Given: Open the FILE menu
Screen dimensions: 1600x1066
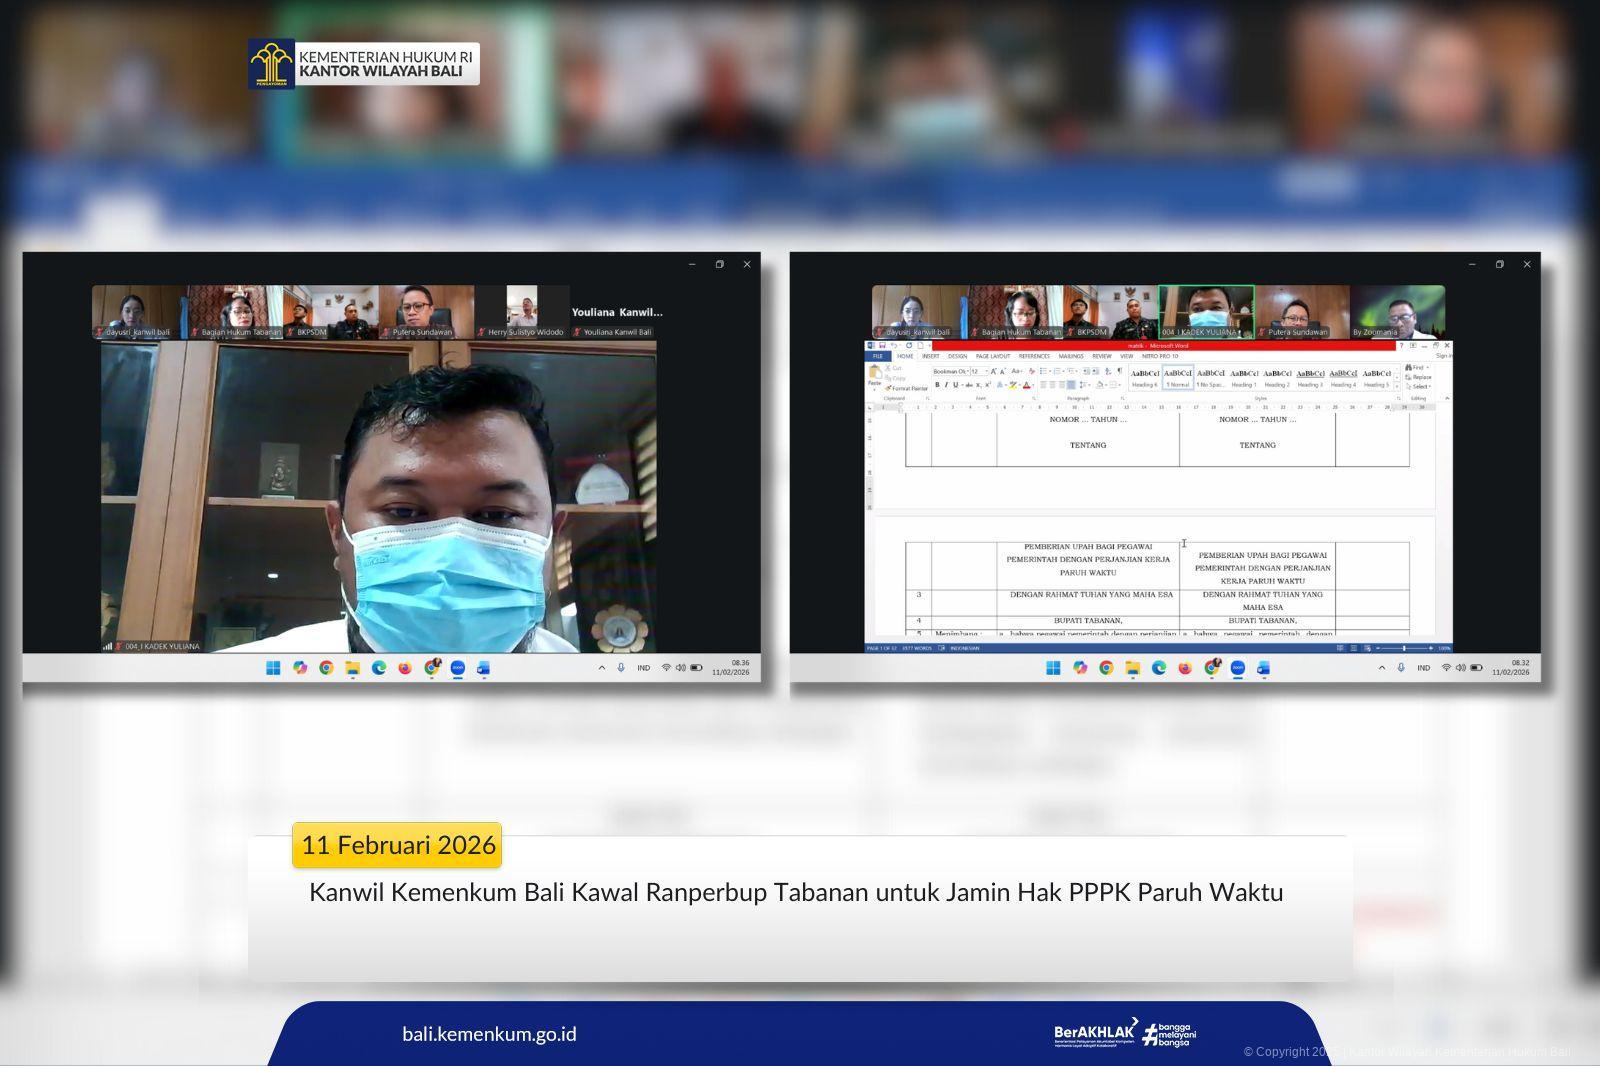Looking at the screenshot, I should point(877,356).
